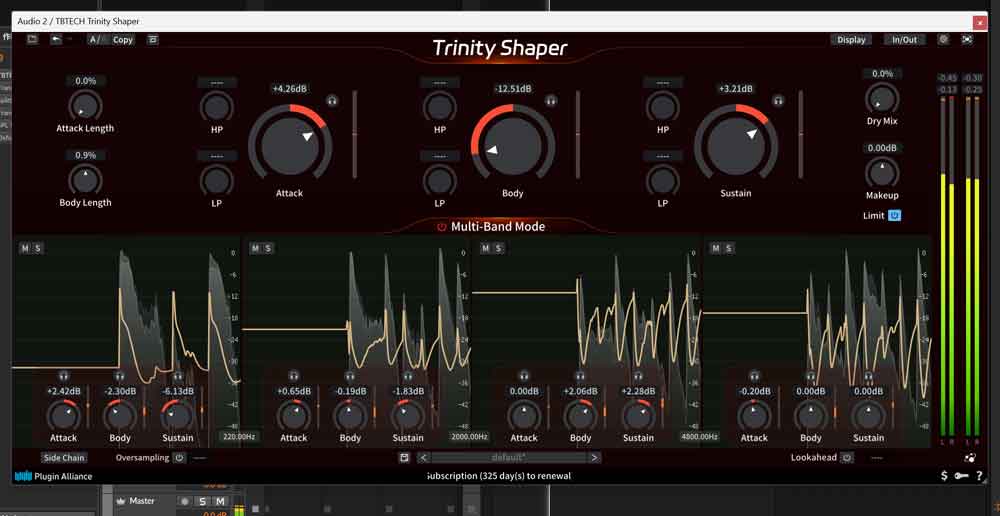Click the In/Out menu button
The image size is (1000, 516).
(903, 40)
